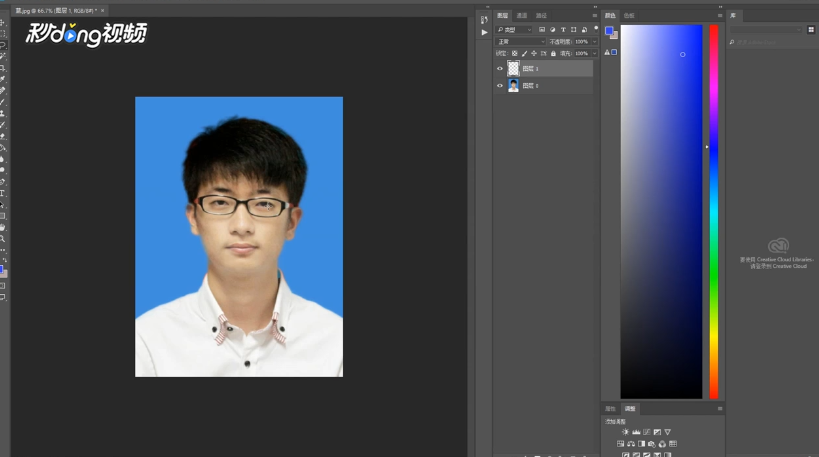Toggle lock all padlock icon
Viewport: 819px width, 457px height.
[553, 53]
